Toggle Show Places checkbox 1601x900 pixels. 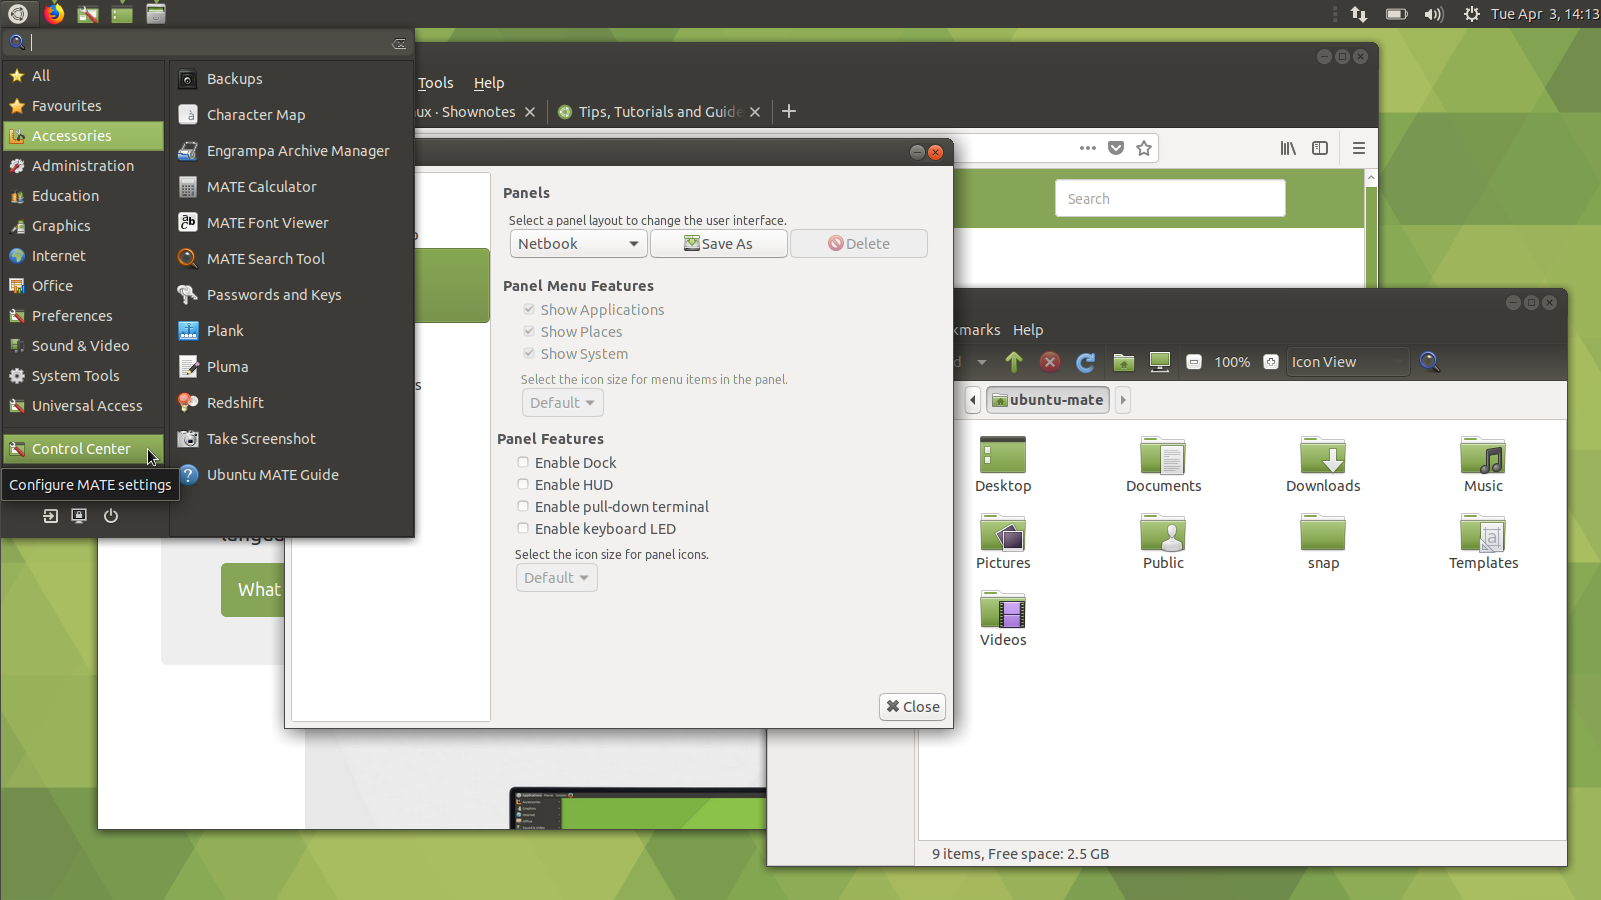click(529, 331)
